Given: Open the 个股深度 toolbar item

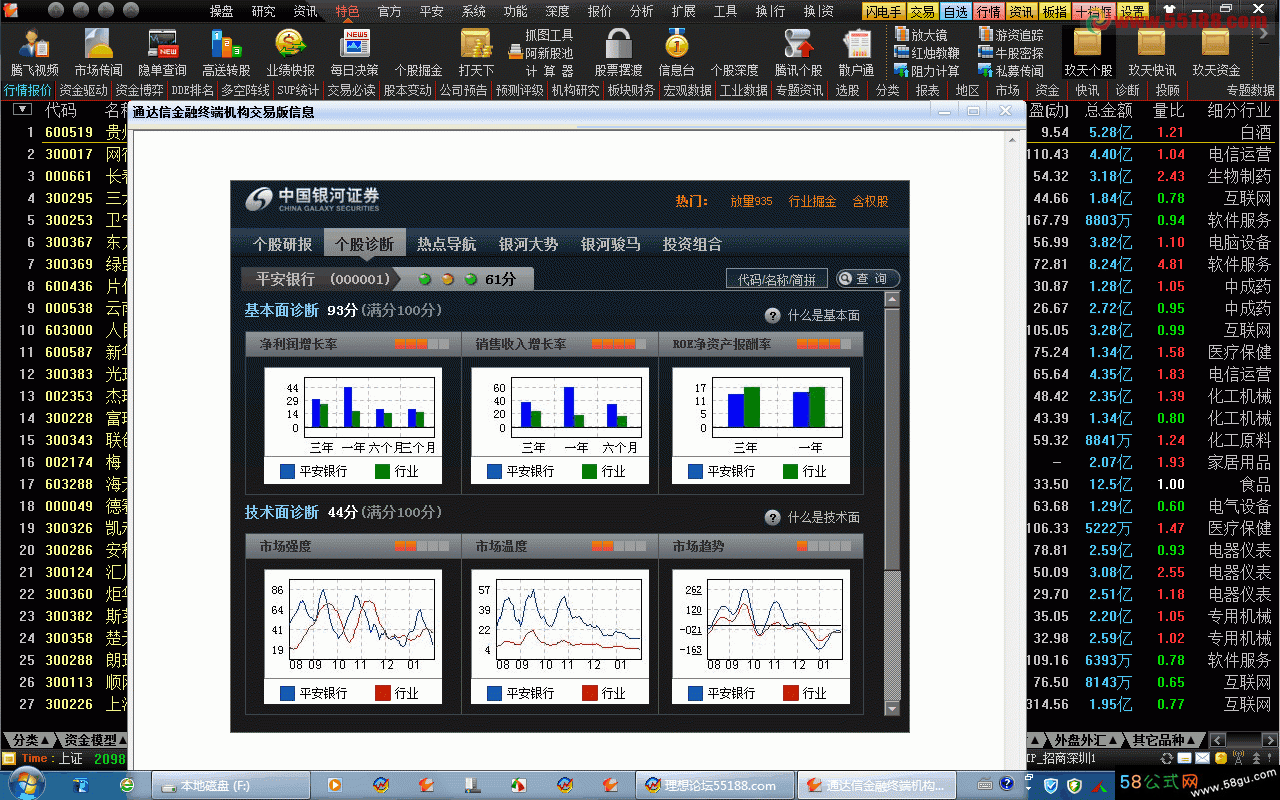Looking at the screenshot, I should pyautogui.click(x=735, y=70).
